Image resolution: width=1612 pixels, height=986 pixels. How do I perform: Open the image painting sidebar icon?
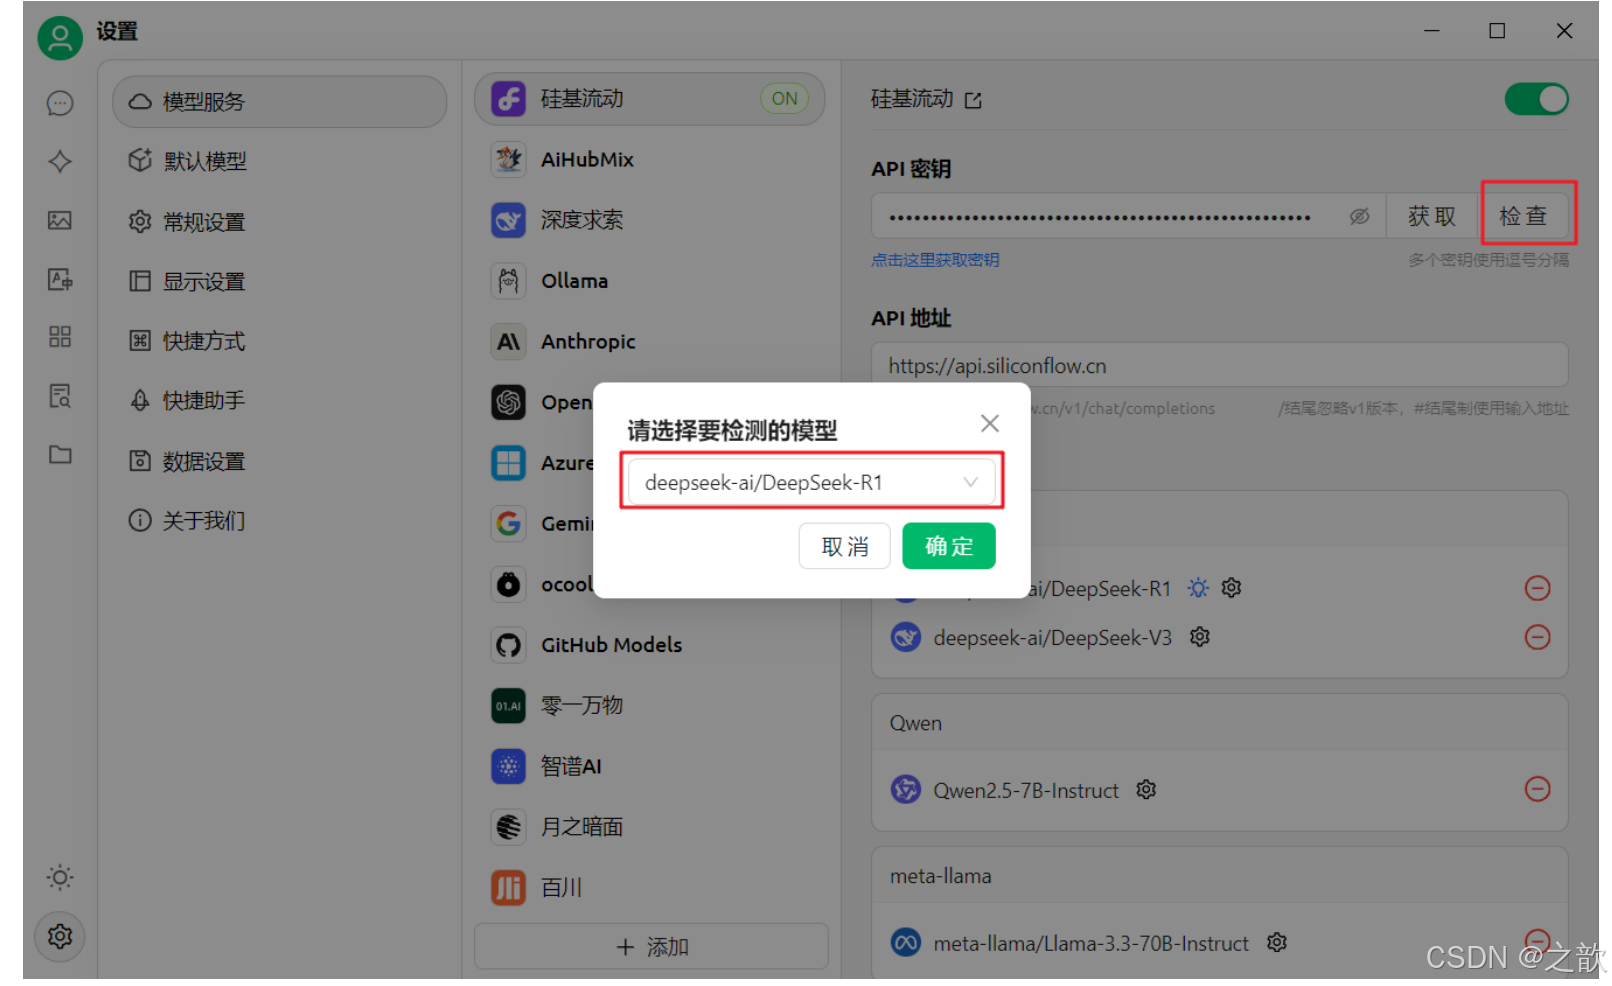pos(60,220)
